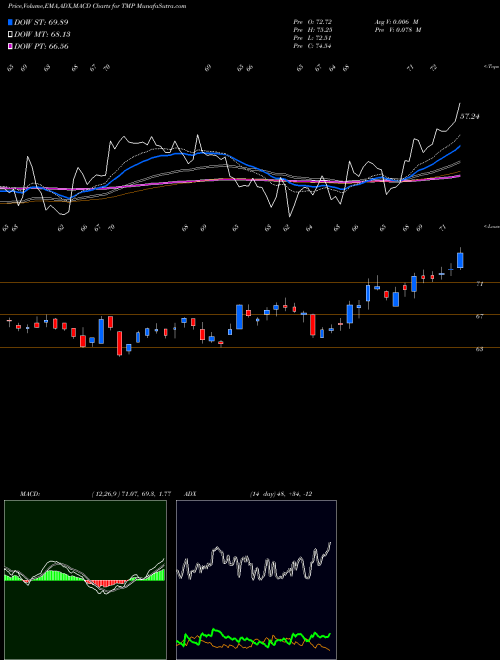The width and height of the screenshot is (500, 660).
Task: Select the 'DOW PT: 66.56' legend text
Action: 41,46
